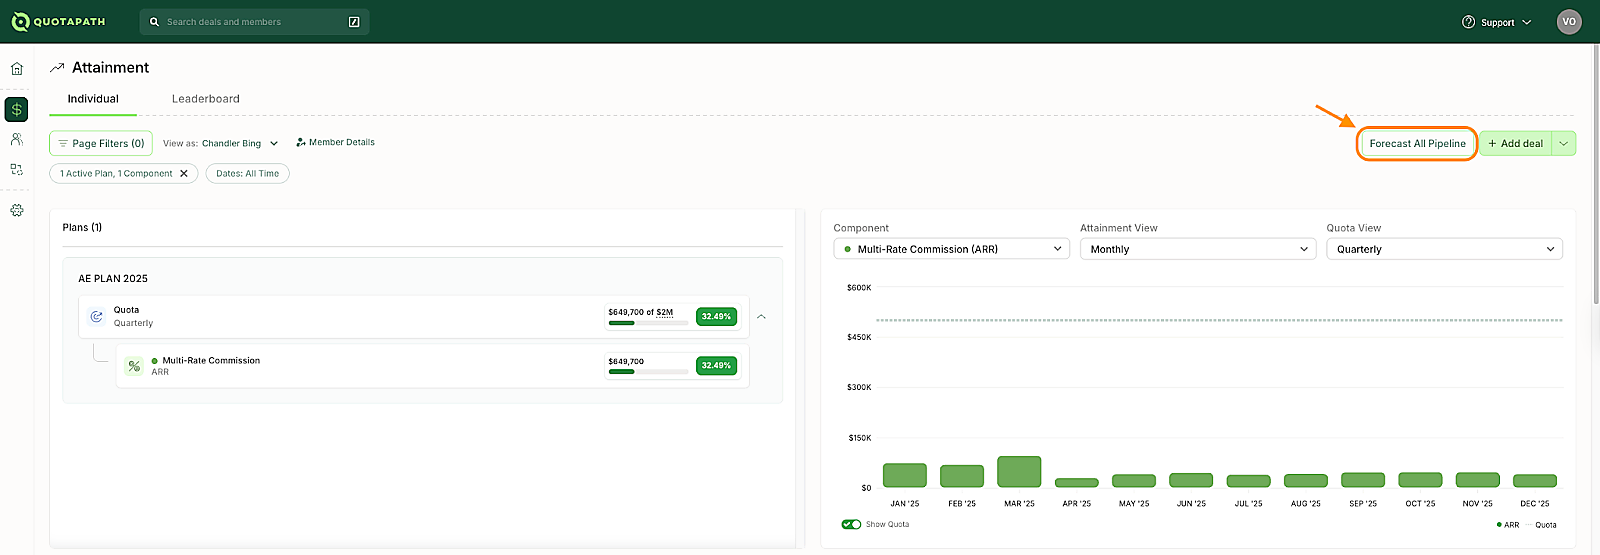Open the Add deal split-button arrow
The image size is (1600, 555).
pos(1564,143)
